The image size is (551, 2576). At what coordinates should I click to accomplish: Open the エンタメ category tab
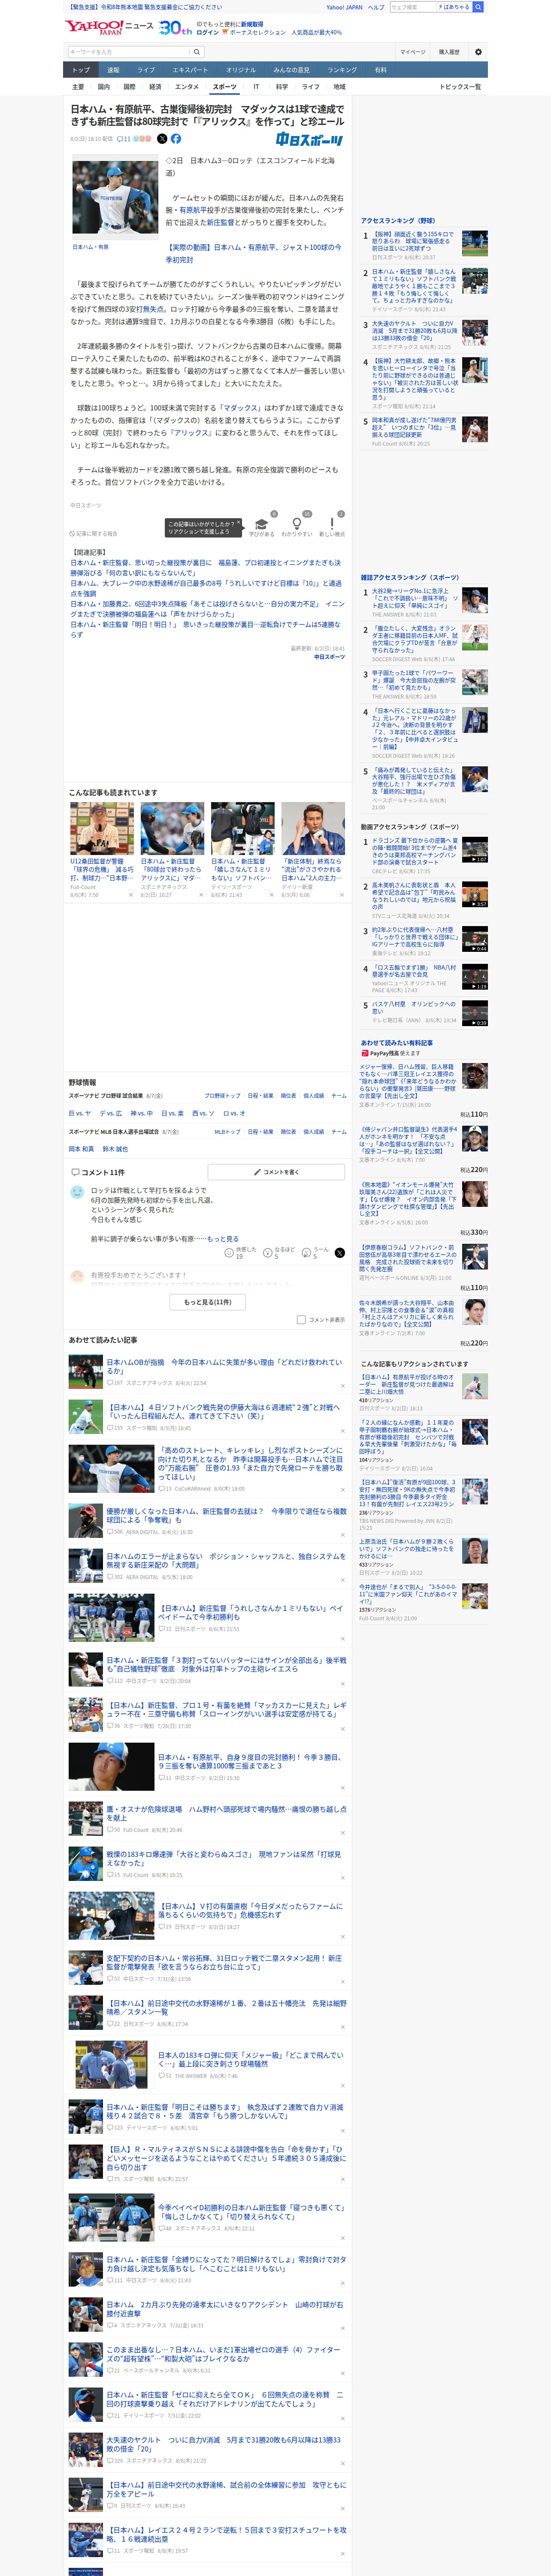point(187,87)
